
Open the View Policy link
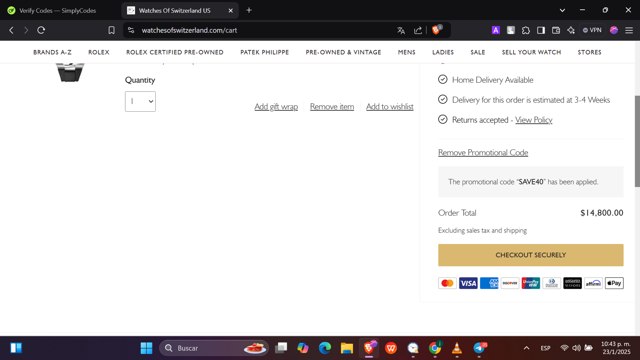coord(533,120)
